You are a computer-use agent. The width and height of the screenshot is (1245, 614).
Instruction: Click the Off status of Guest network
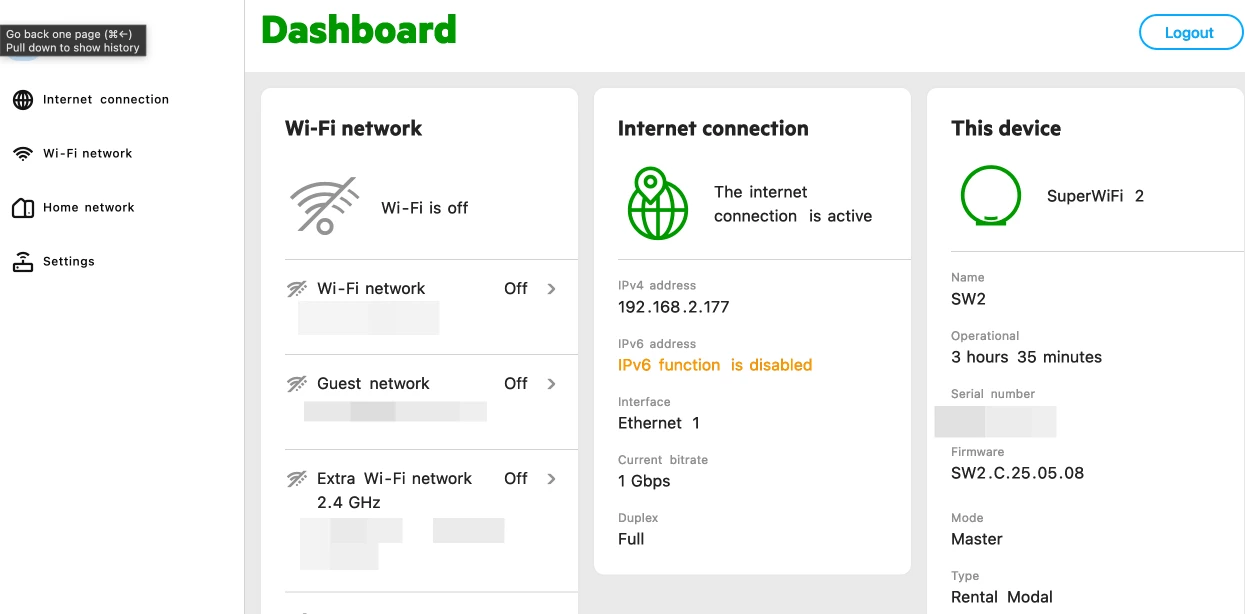[x=515, y=384]
